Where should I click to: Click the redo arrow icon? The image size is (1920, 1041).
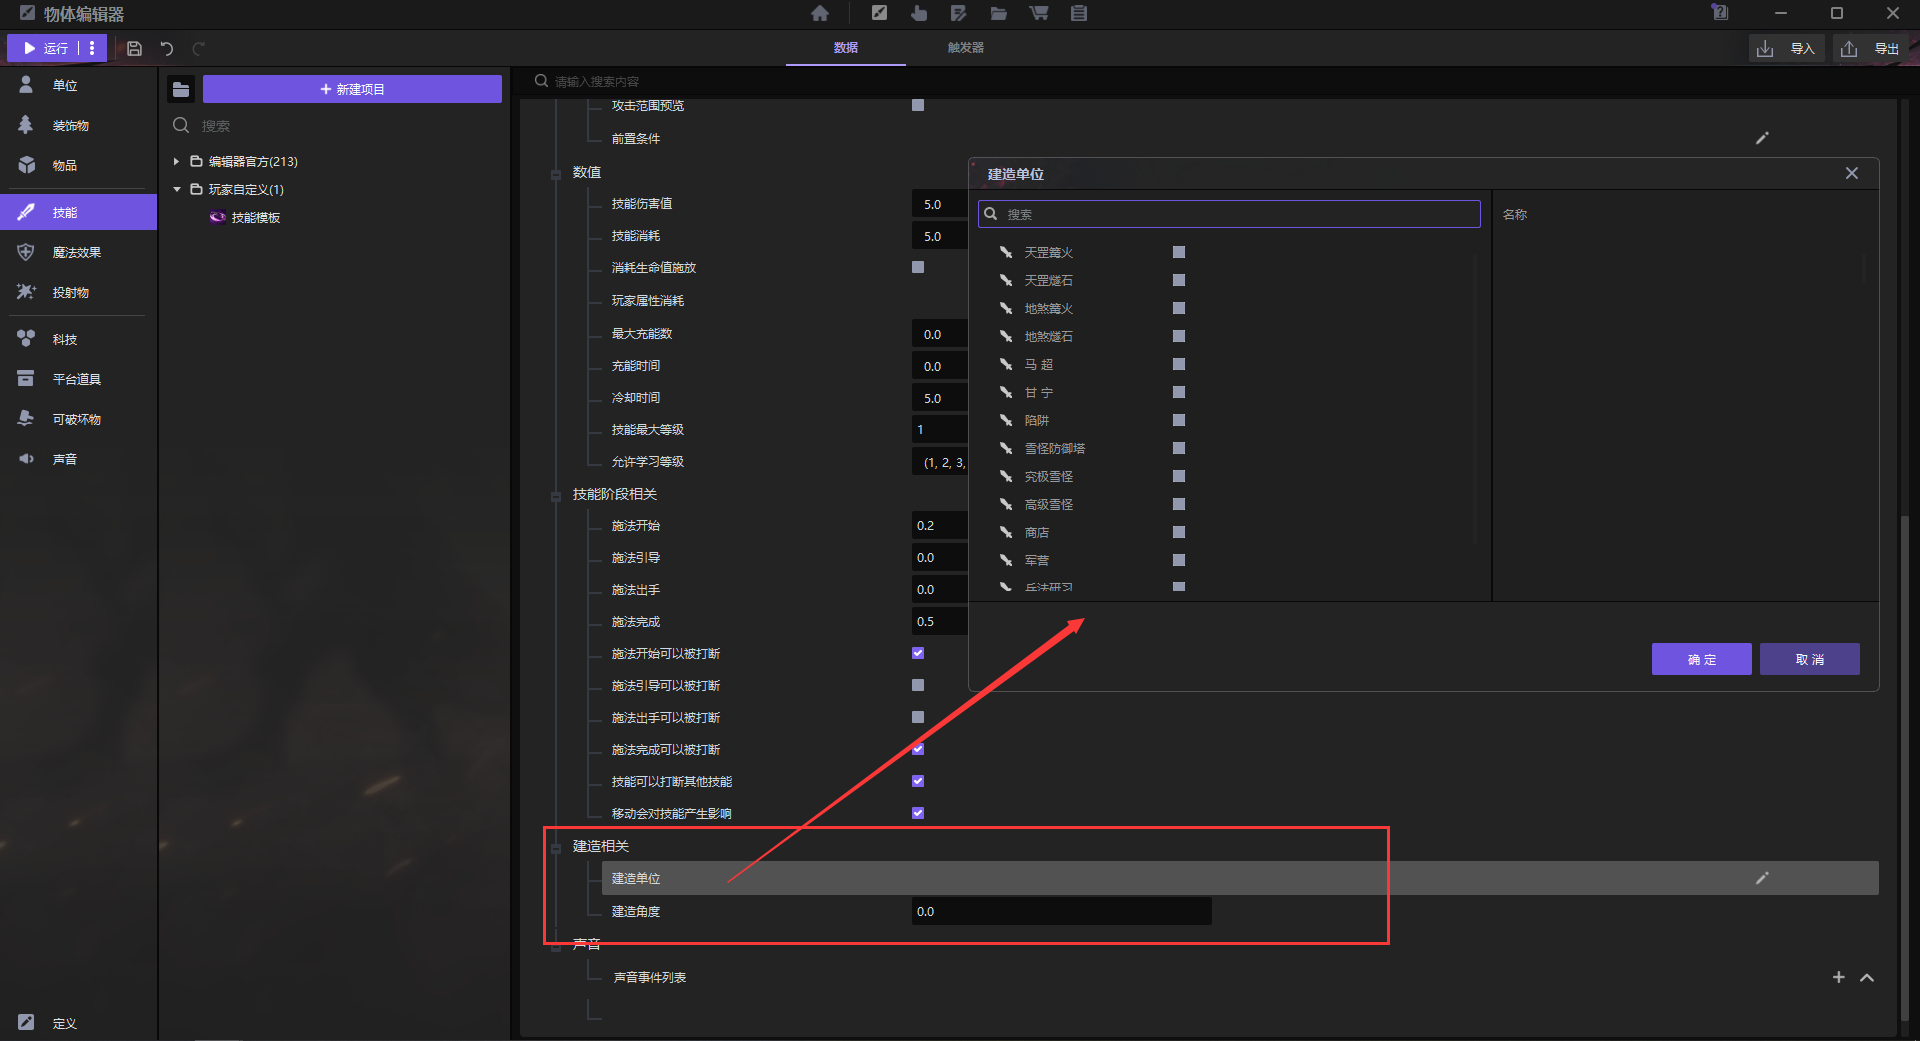tap(199, 48)
